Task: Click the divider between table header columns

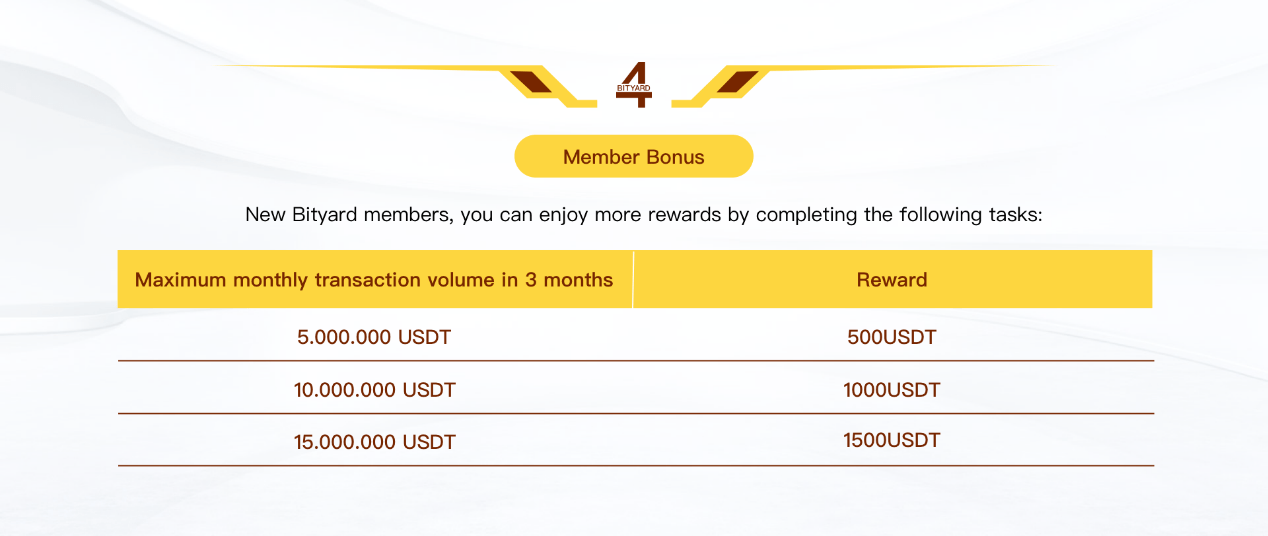Action: (633, 279)
